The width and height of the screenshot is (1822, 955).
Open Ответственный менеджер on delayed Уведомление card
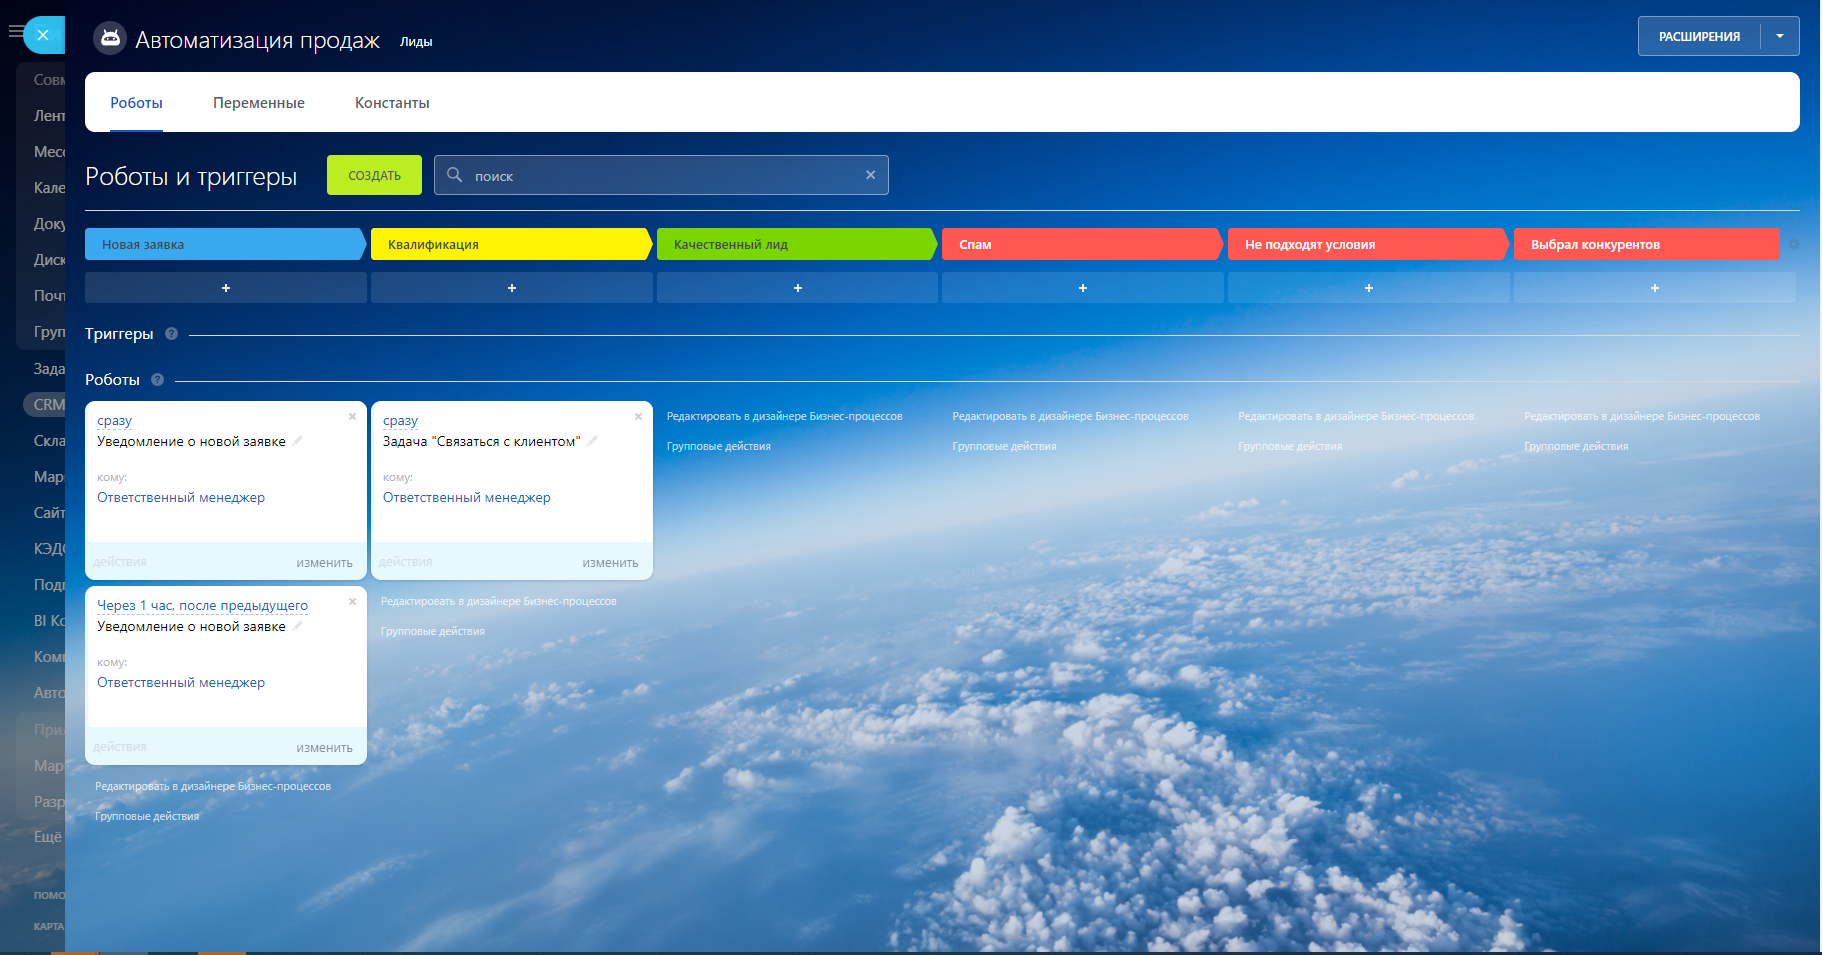pos(181,682)
